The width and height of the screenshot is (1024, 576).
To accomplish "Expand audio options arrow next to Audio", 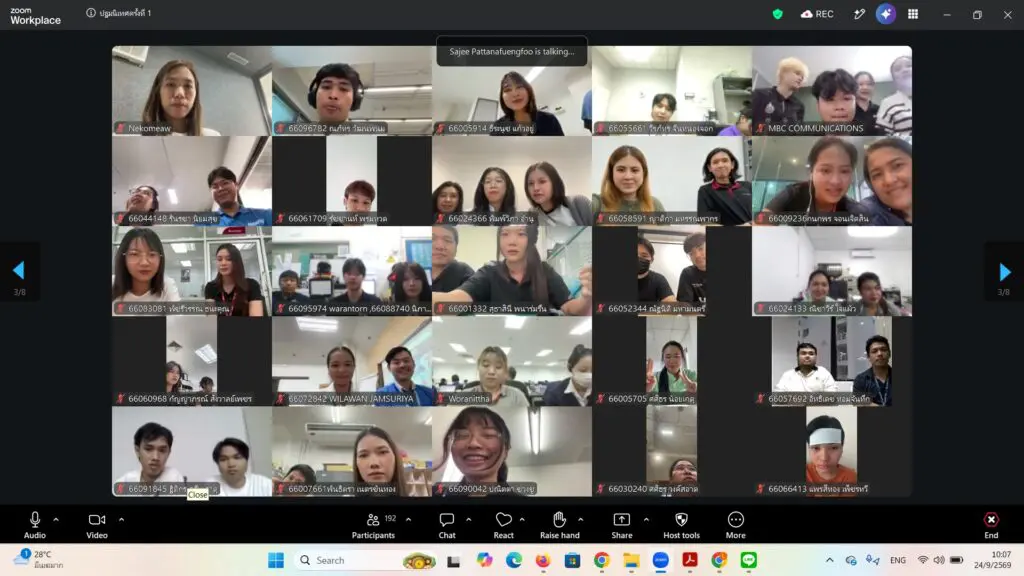I will click(x=56, y=520).
